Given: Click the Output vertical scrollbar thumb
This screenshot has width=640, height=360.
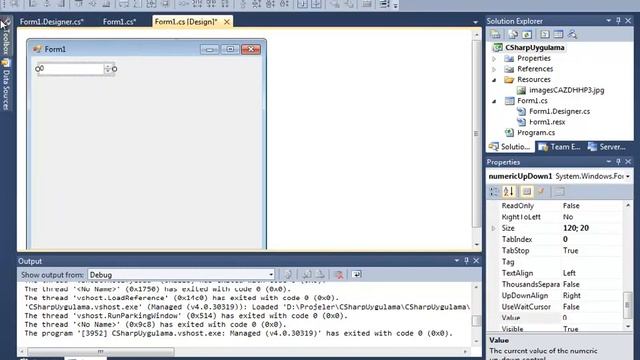Looking at the screenshot, I should coord(476,320).
